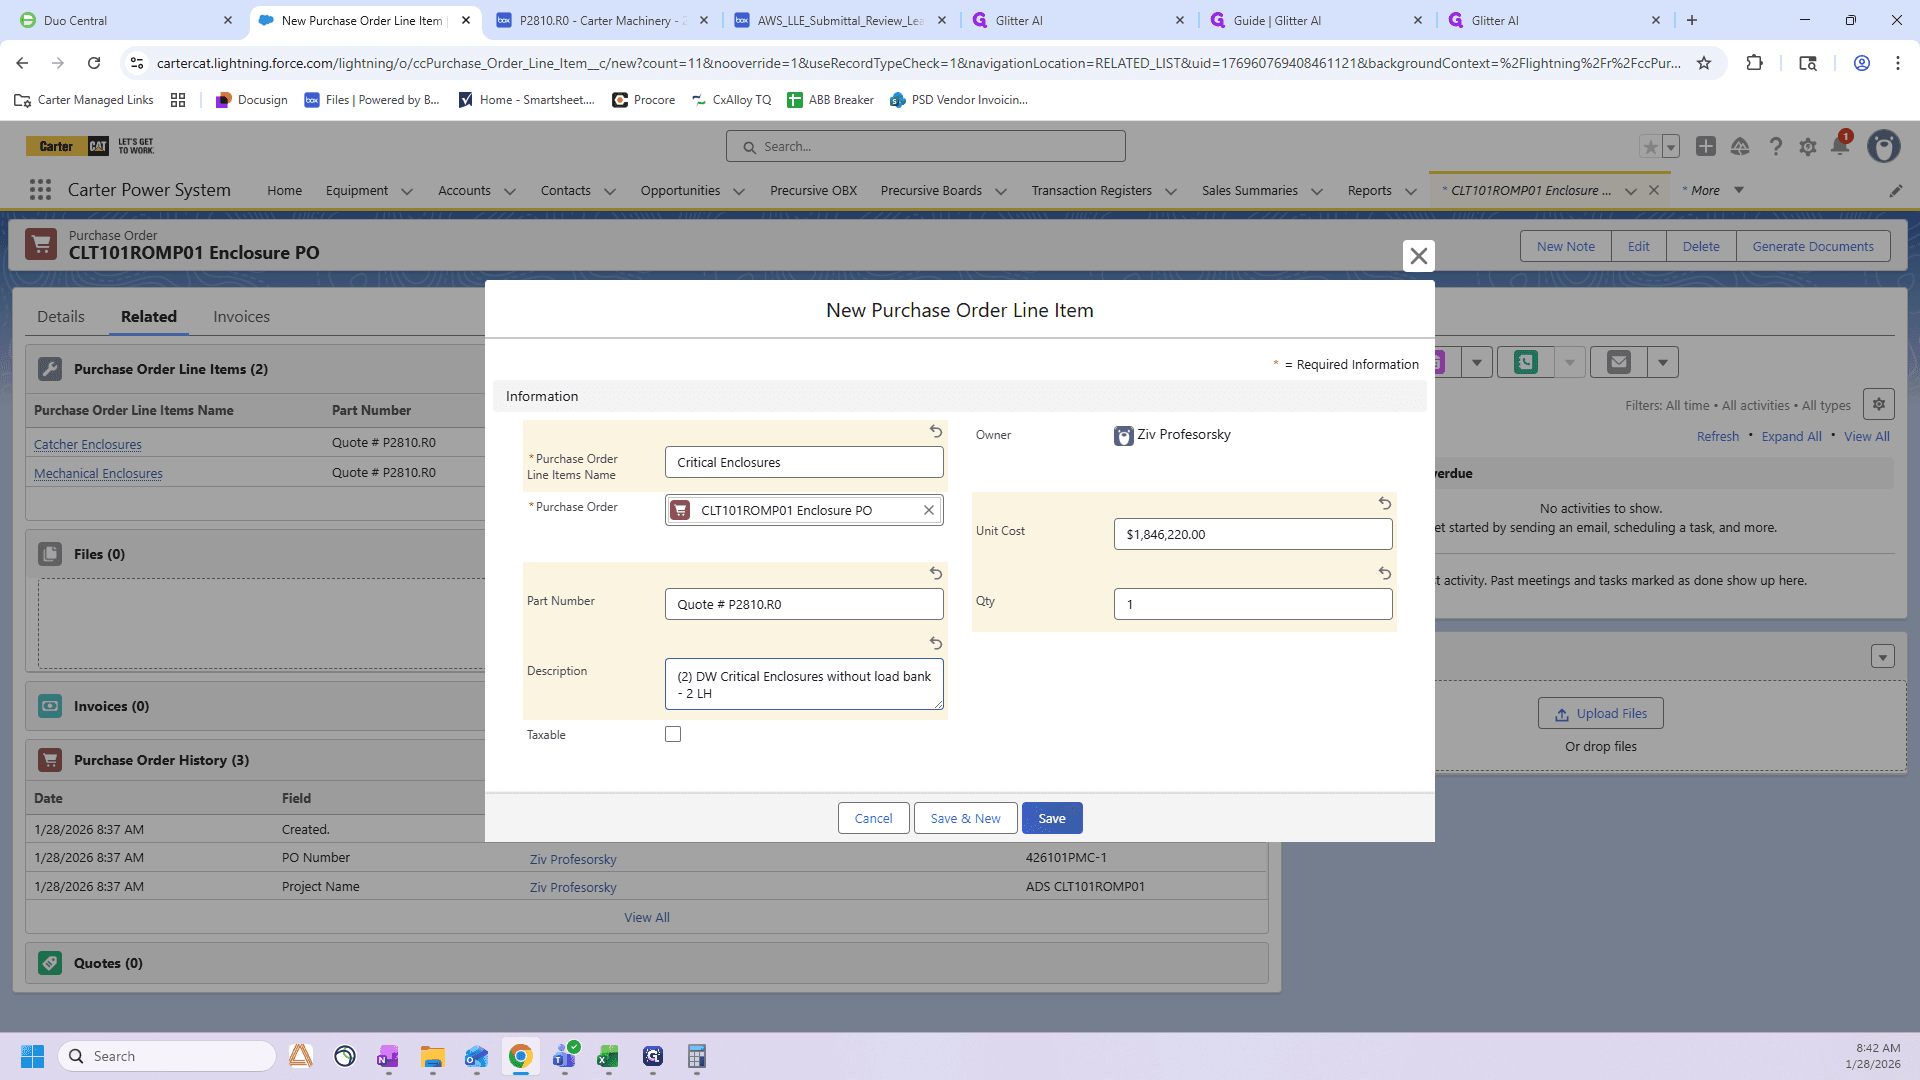Undo changes to Part Number field
Image resolution: width=1920 pixels, height=1080 pixels.
point(936,573)
